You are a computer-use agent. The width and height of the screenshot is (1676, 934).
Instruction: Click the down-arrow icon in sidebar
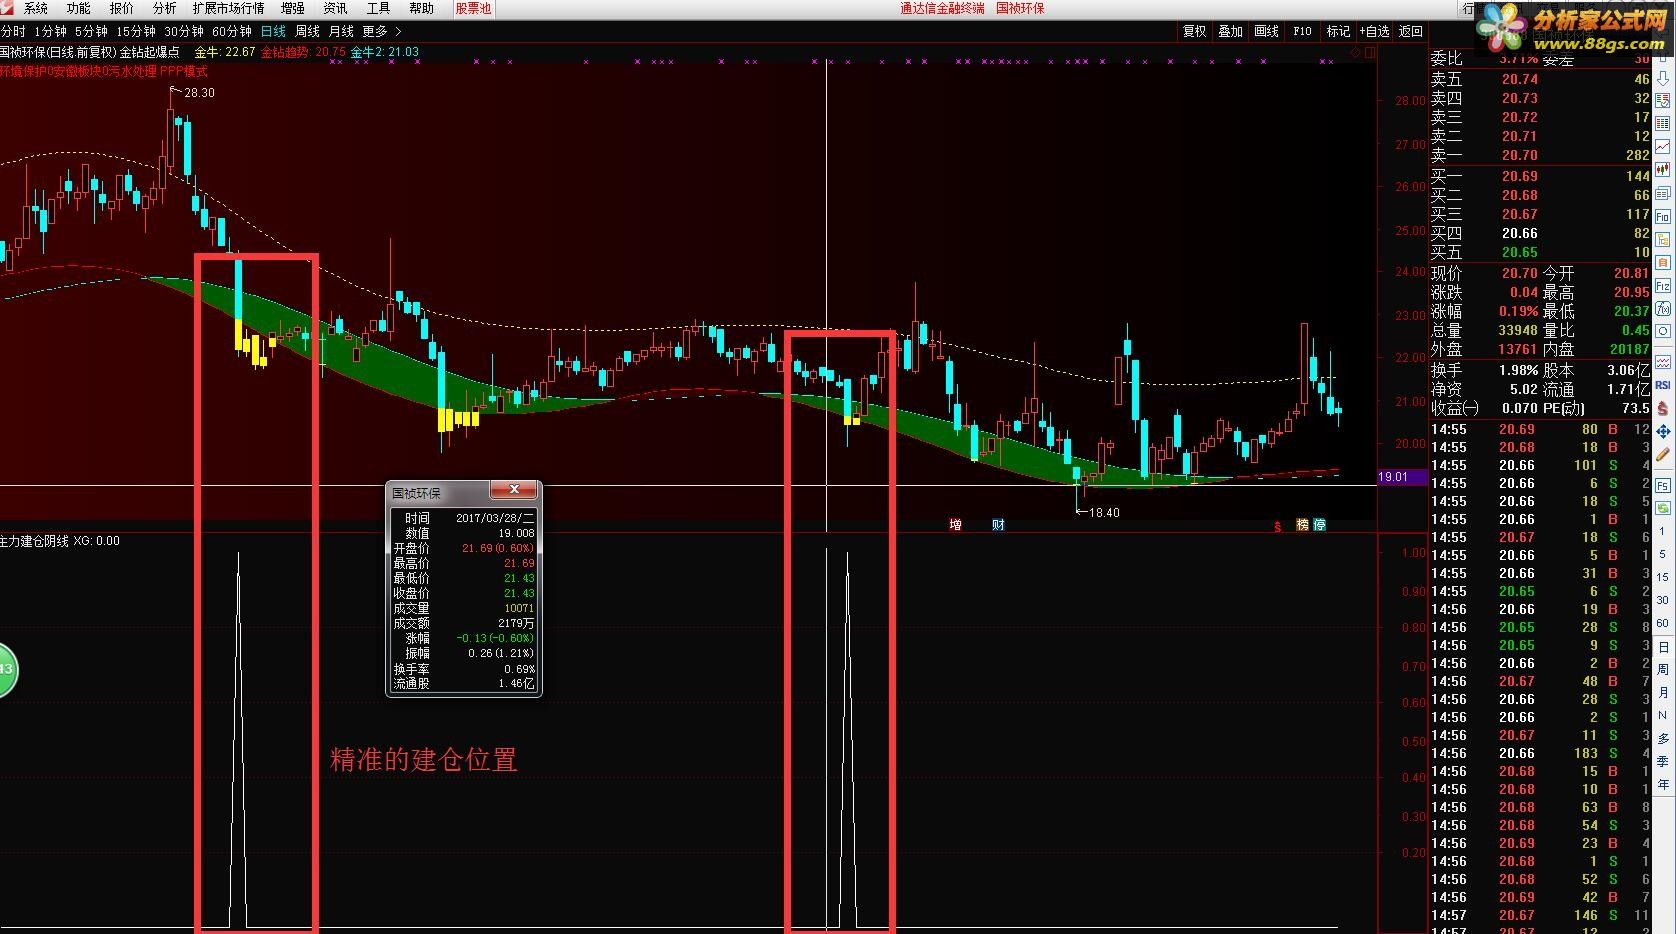pos(1663,79)
